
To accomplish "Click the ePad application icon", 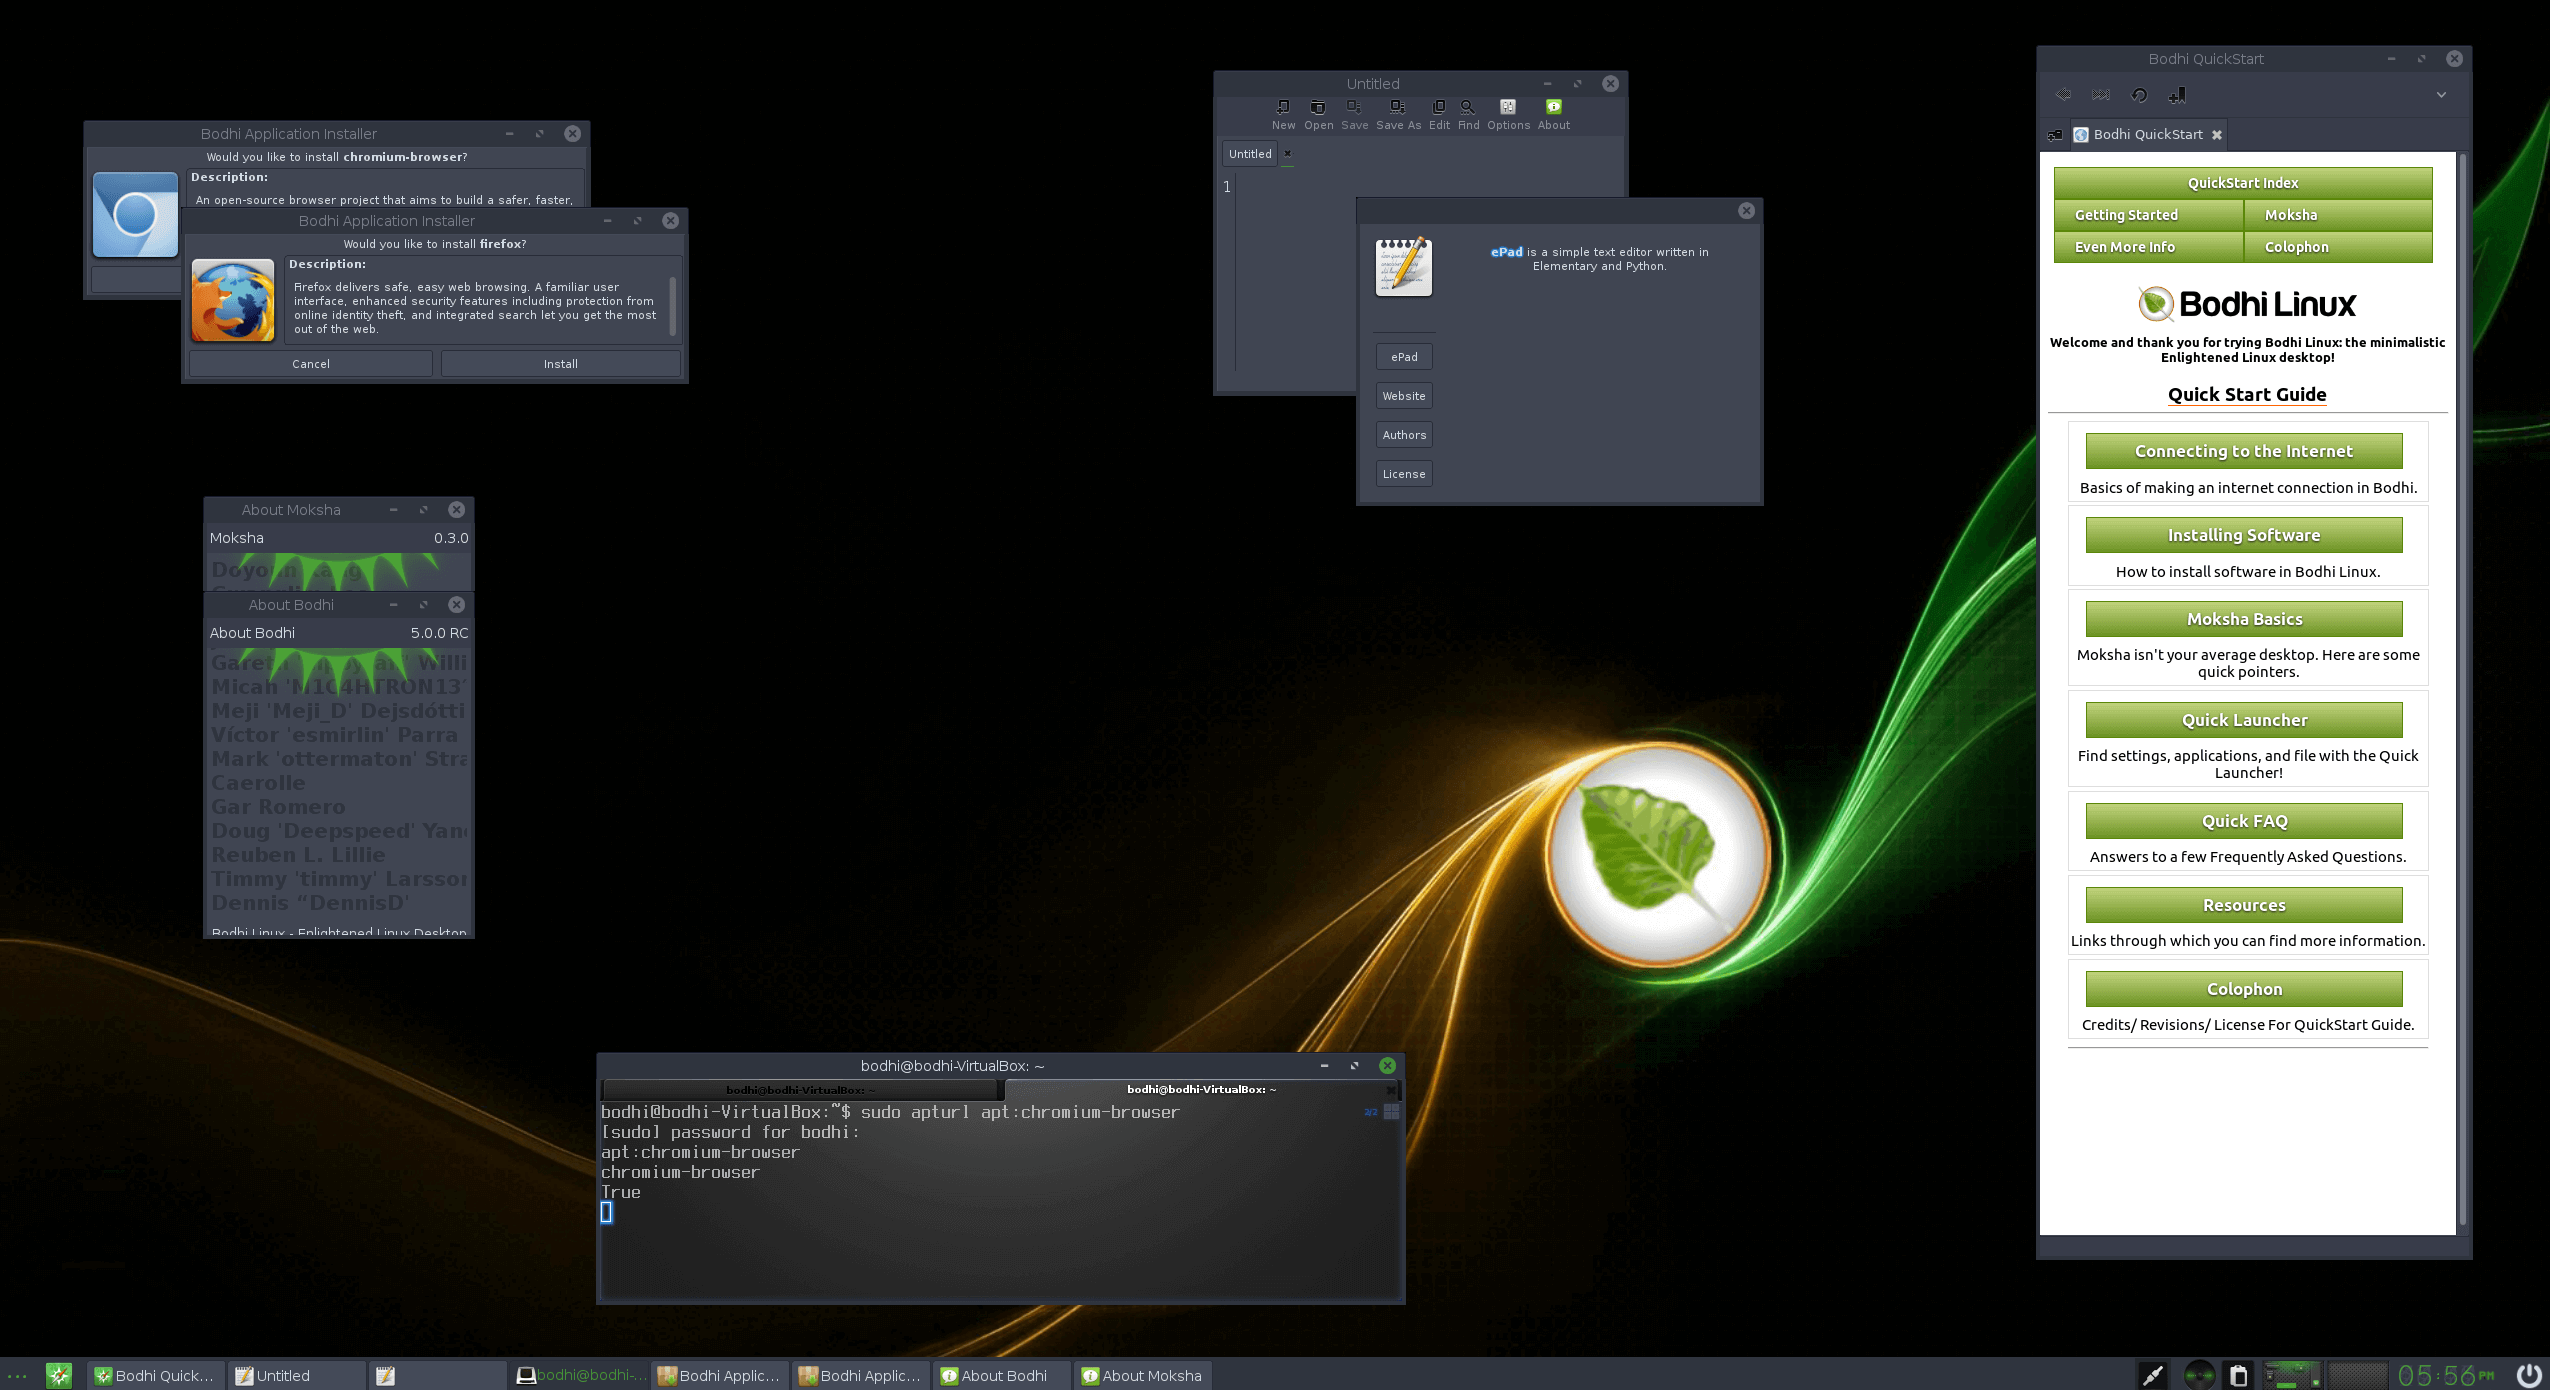I will pos(1403,265).
